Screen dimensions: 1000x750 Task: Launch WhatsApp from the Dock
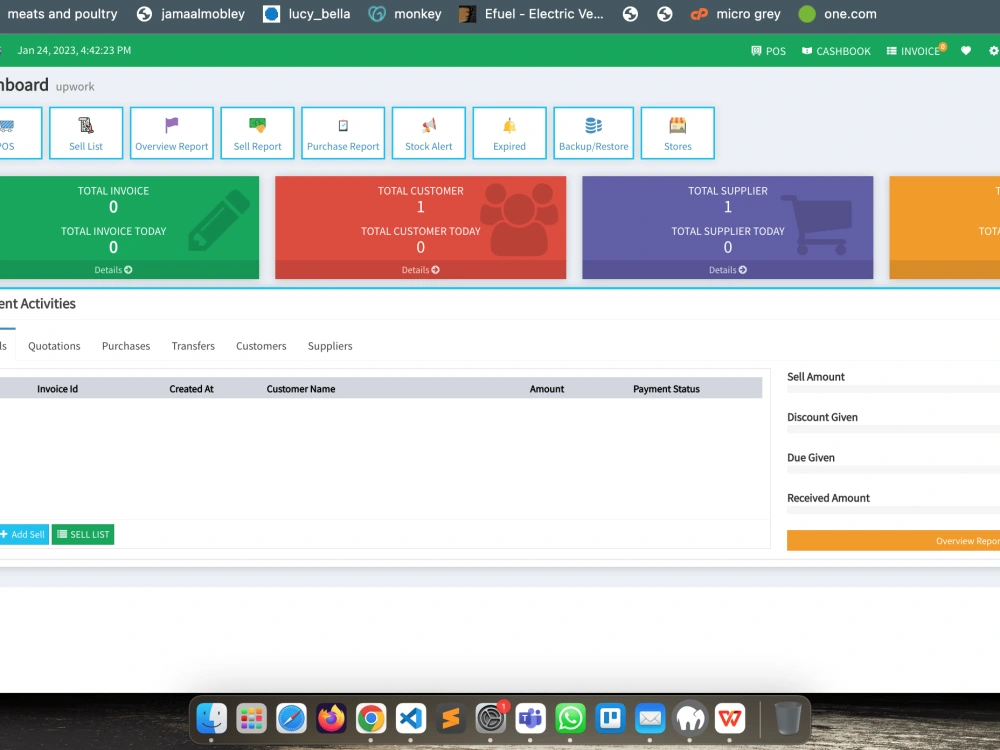click(570, 719)
